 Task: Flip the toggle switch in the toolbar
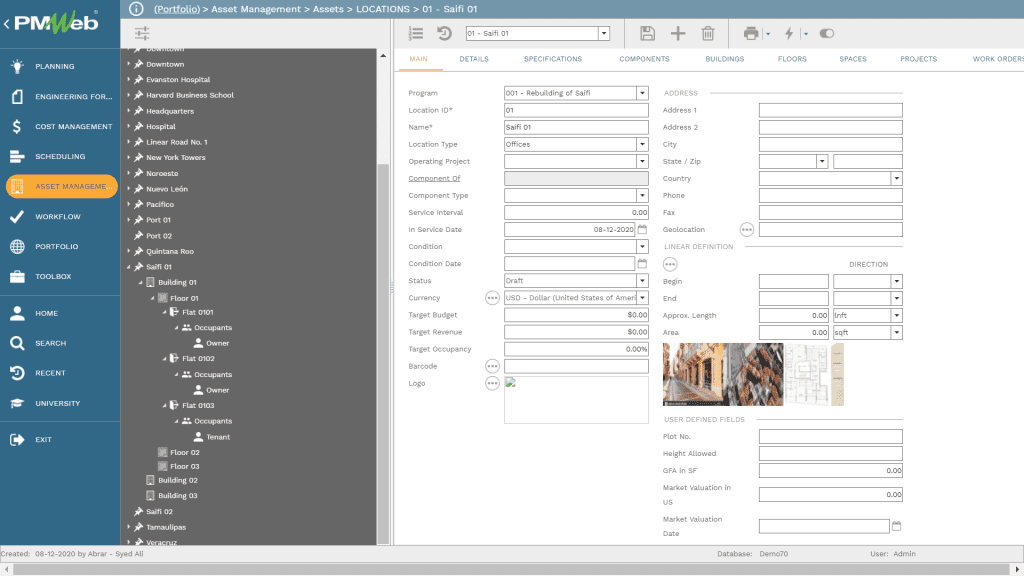coord(826,33)
